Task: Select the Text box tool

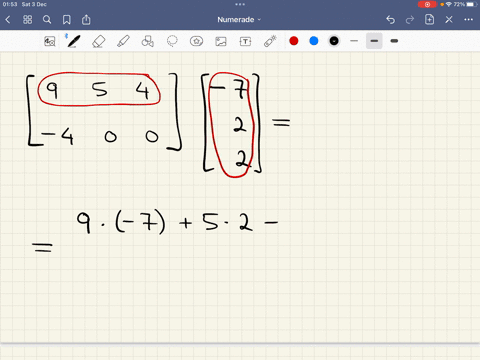Action: [245, 41]
